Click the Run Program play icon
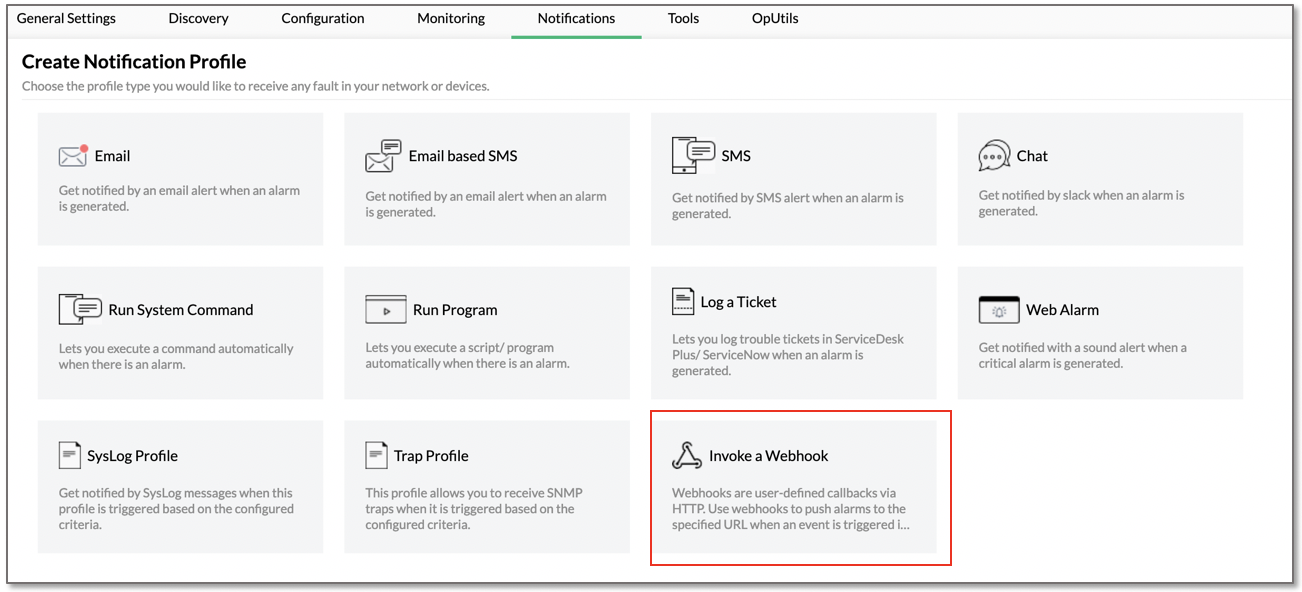 click(x=385, y=309)
